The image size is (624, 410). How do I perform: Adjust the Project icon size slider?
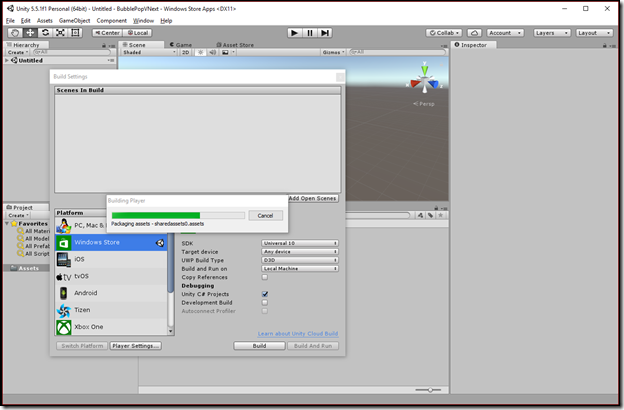point(428,390)
